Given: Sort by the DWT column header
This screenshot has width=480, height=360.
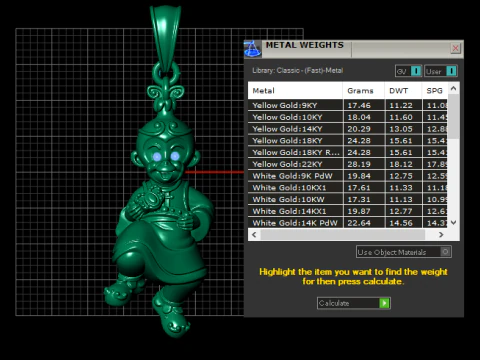Looking at the screenshot, I should coord(403,91).
